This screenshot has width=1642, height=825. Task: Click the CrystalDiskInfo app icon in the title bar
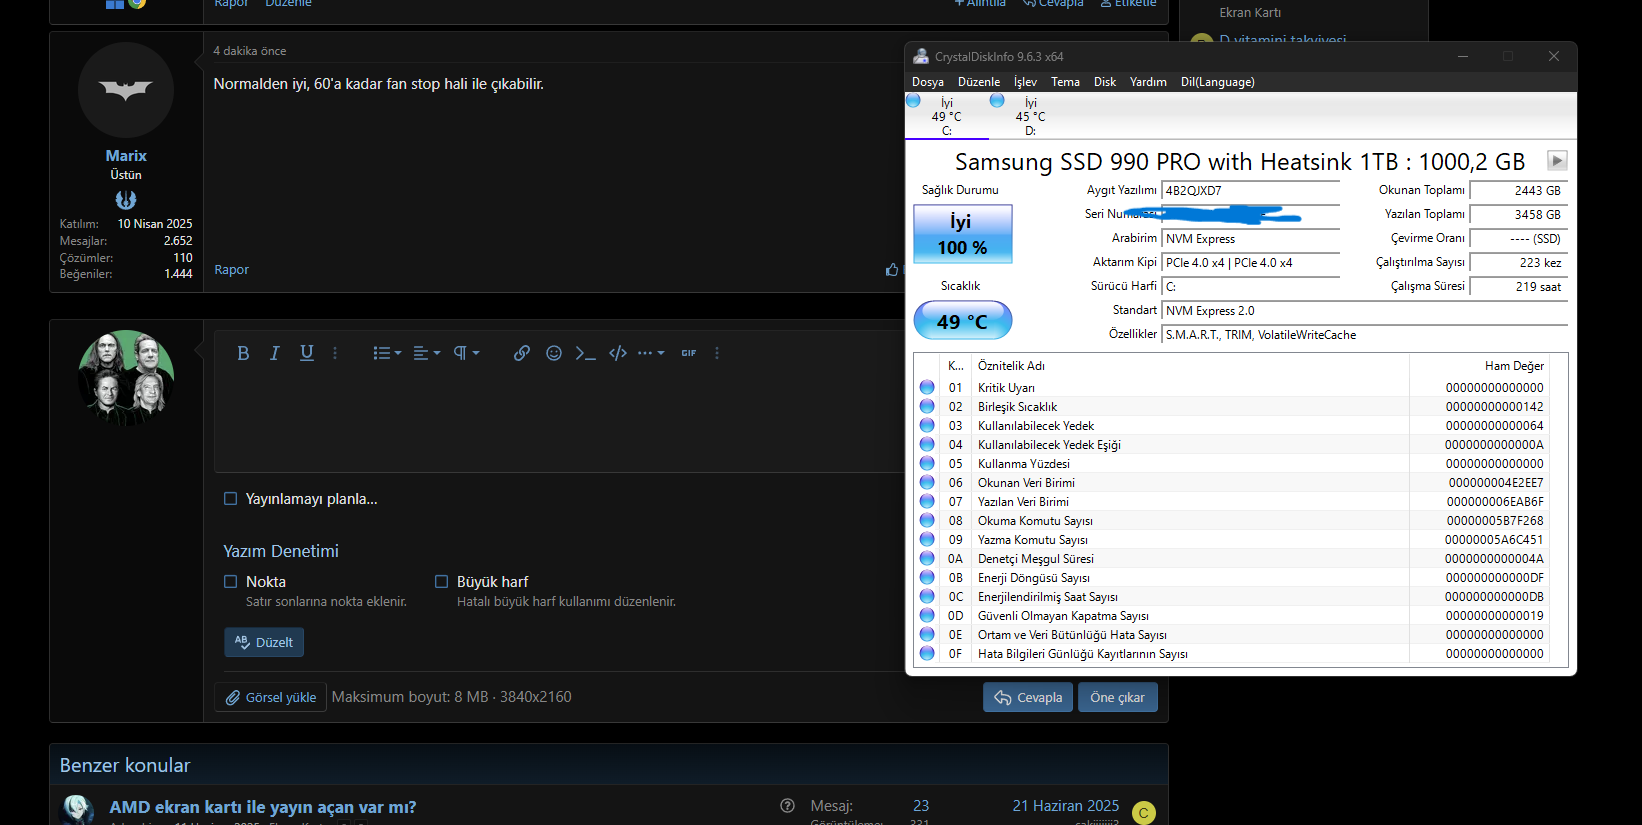click(x=921, y=57)
